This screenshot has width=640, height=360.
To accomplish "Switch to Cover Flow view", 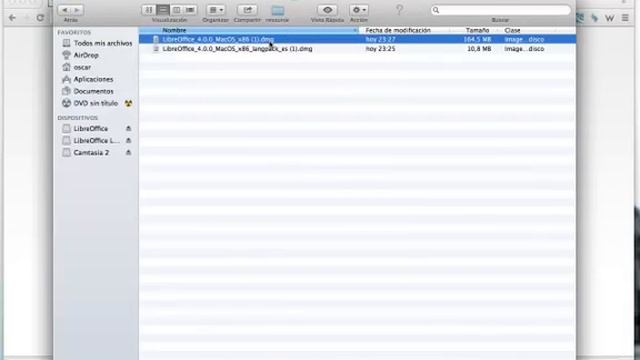I will (x=190, y=10).
